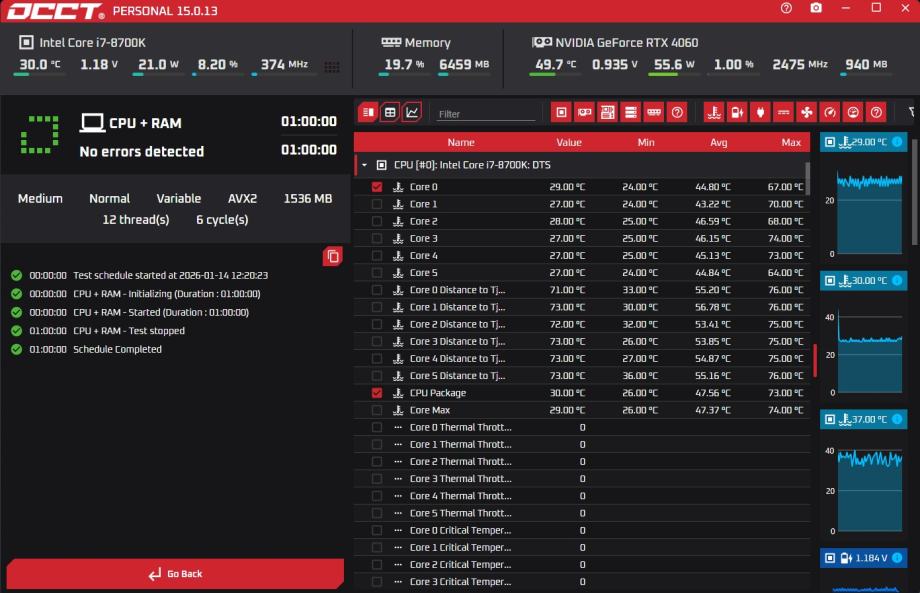Toggle the usage gauge filter icon
This screenshot has width=920, height=593.
853,112
